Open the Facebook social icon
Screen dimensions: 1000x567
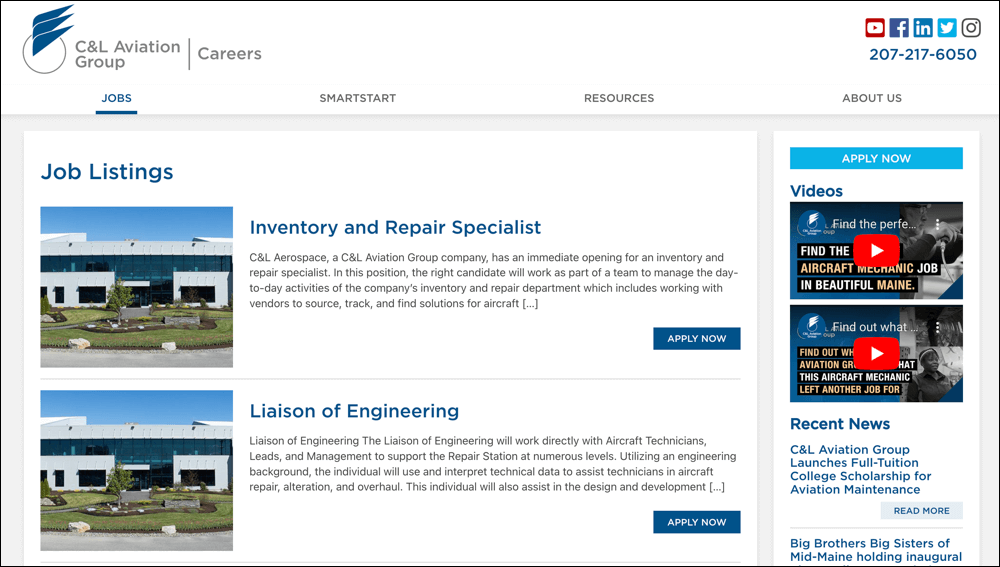(x=899, y=27)
